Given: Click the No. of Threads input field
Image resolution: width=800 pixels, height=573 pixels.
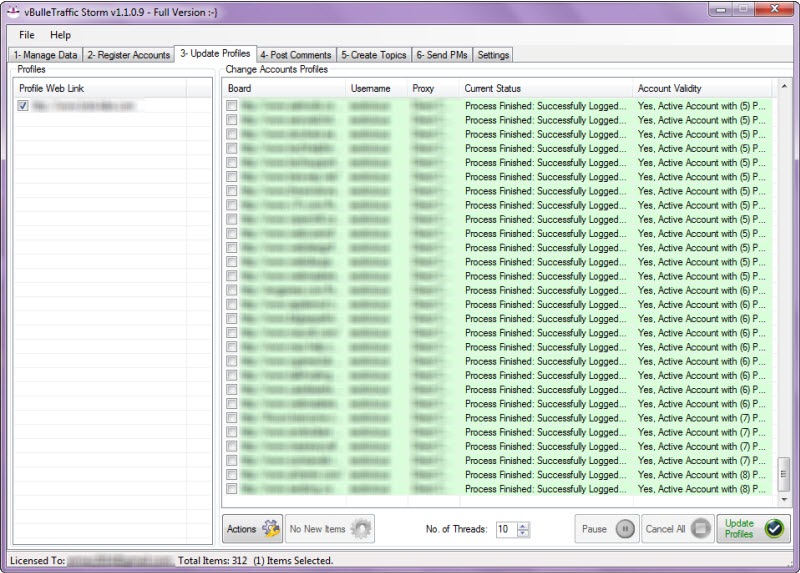Looking at the screenshot, I should click(x=505, y=529).
